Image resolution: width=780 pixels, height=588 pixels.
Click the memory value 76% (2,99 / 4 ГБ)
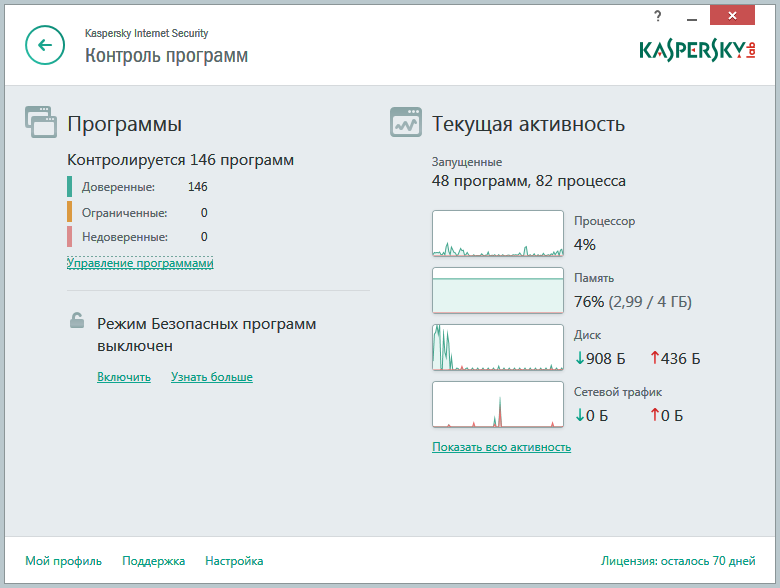coord(633,301)
